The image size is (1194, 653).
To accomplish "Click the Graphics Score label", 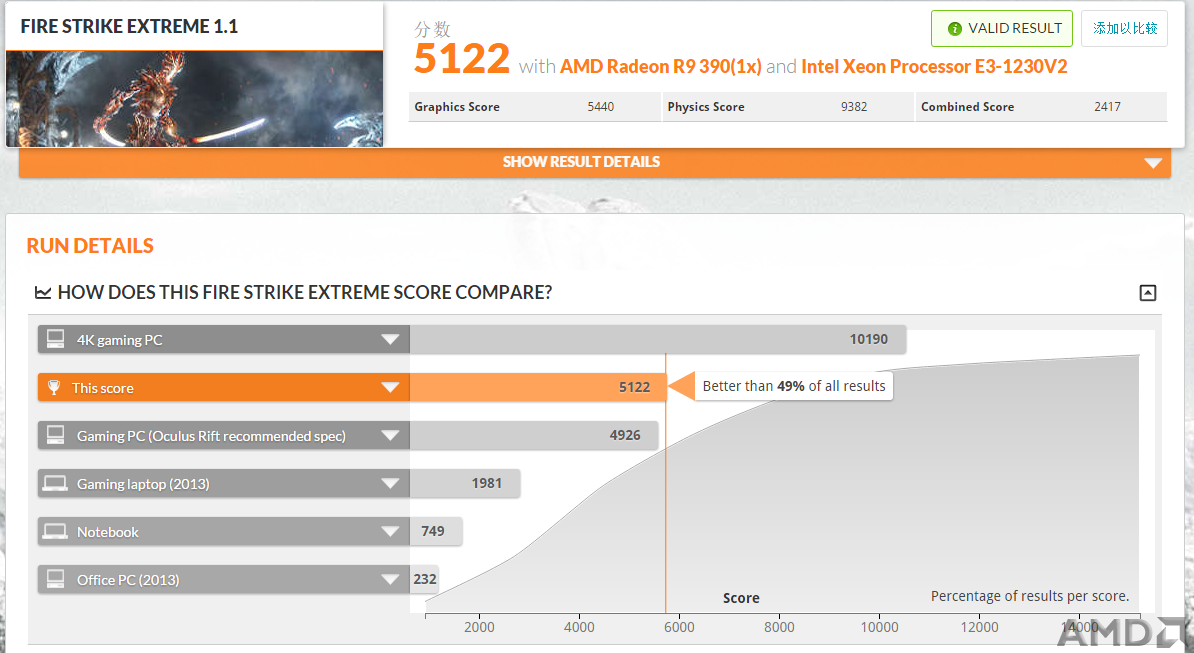I will pyautogui.click(x=457, y=107).
